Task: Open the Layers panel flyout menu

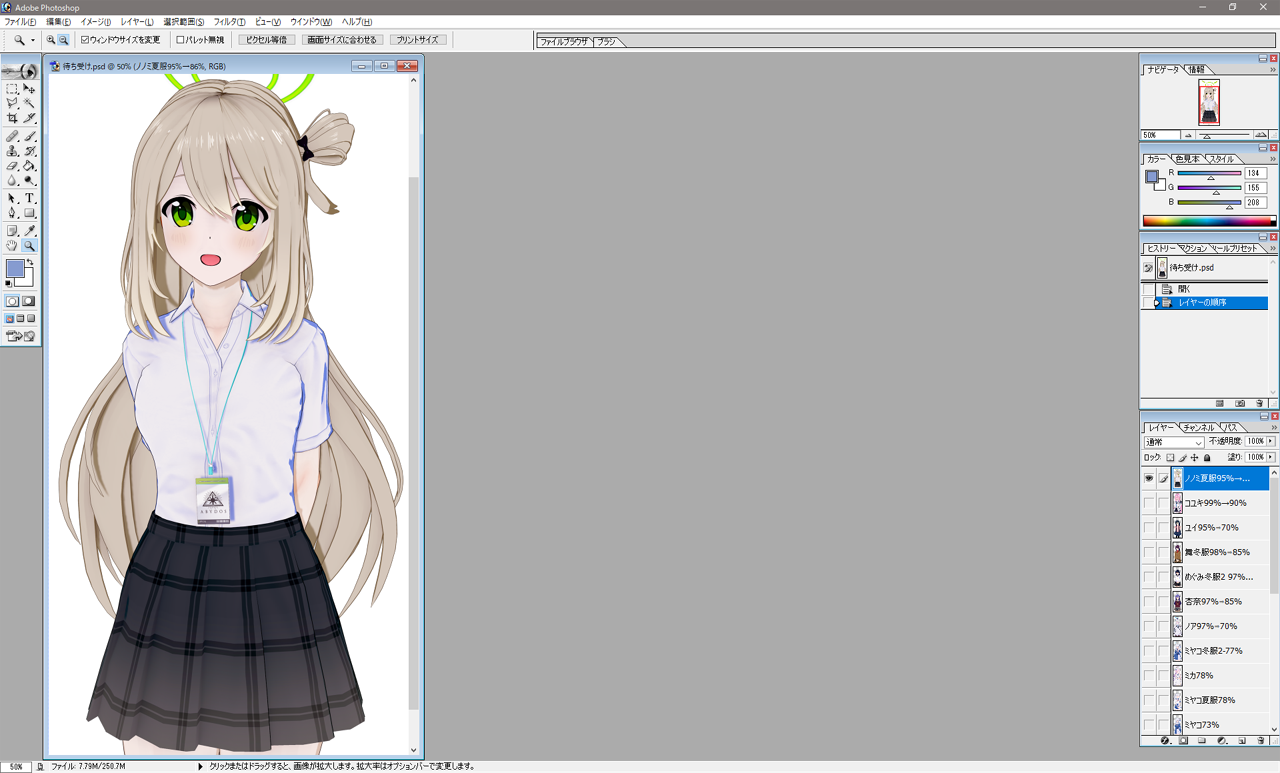Action: (x=1273, y=427)
